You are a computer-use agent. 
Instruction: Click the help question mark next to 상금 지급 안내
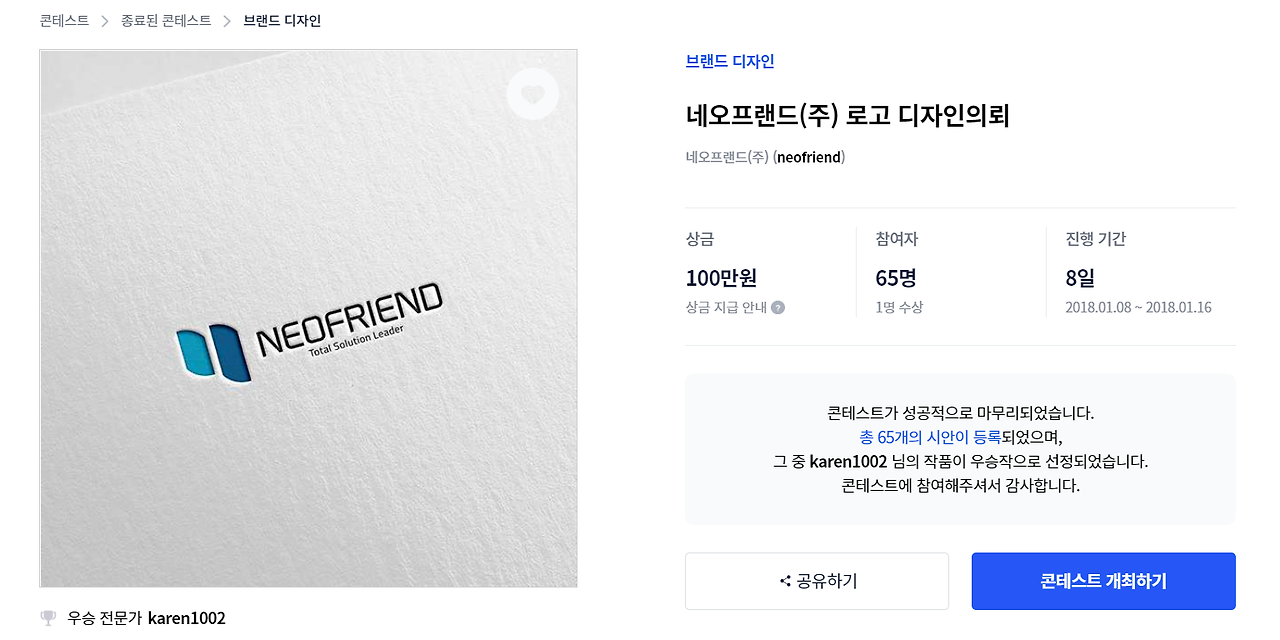778,308
